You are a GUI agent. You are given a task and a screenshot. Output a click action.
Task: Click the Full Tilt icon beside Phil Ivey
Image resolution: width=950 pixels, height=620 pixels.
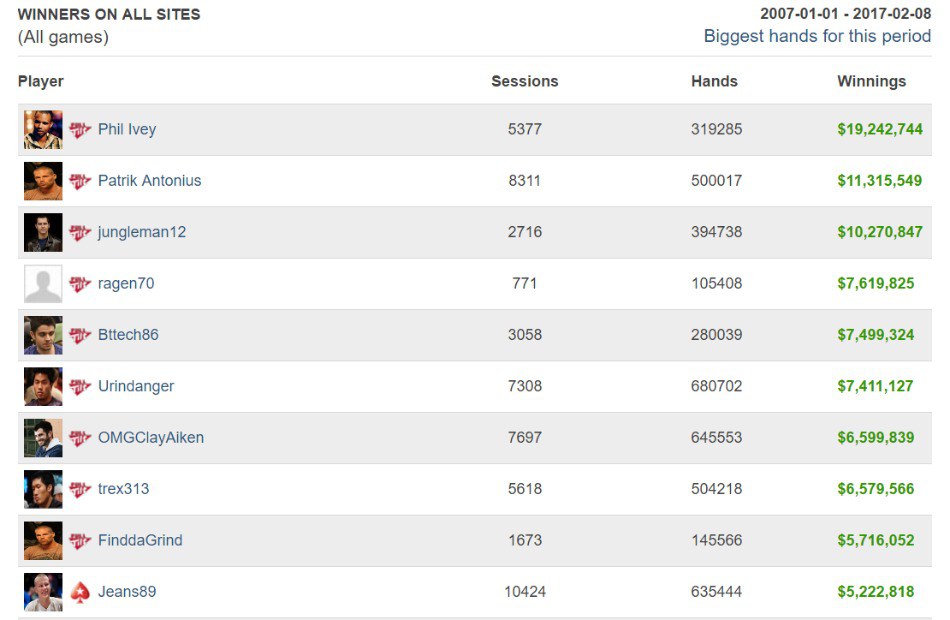(x=80, y=130)
